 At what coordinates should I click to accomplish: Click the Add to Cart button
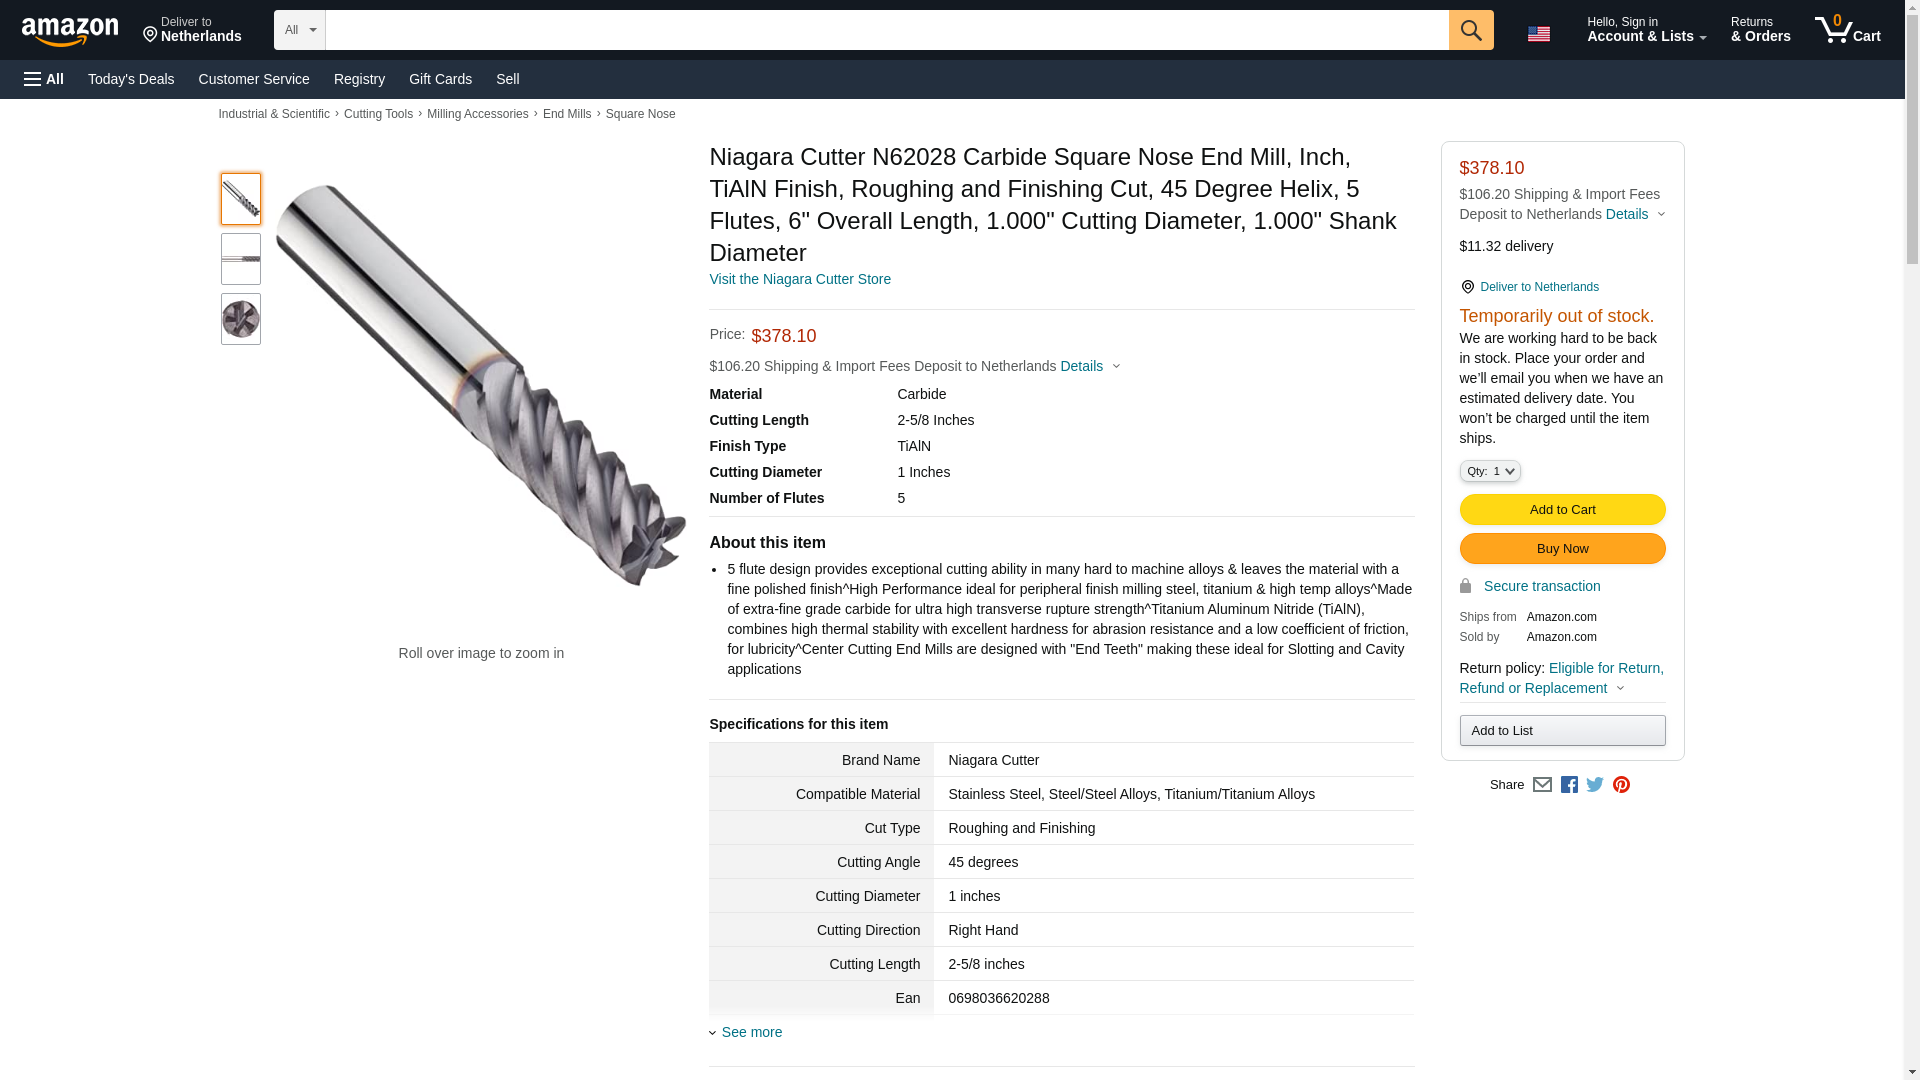point(1562,510)
